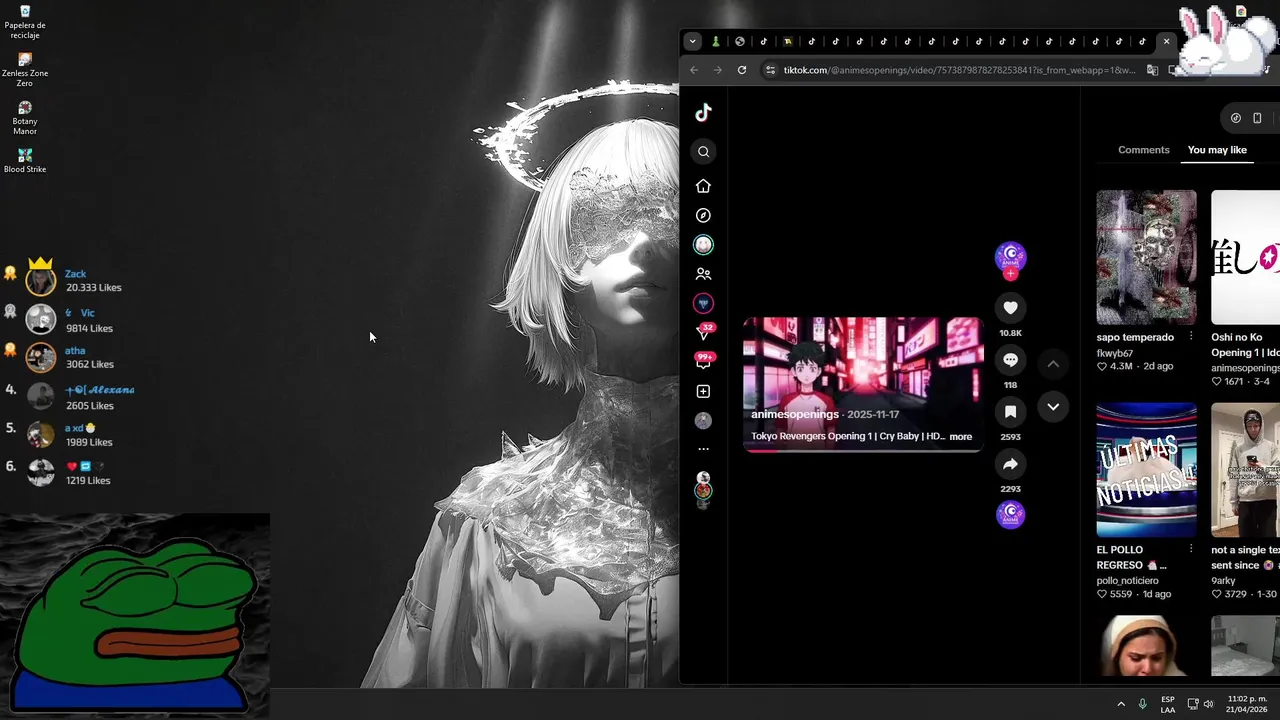Open options dots next to sapo temperado
This screenshot has height=720, width=1280.
[1190, 337]
